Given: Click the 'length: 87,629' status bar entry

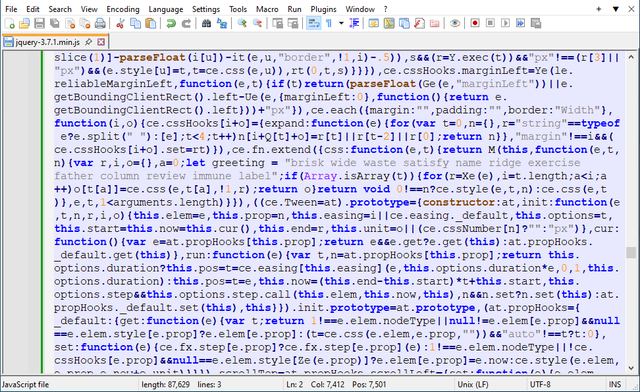Looking at the screenshot, I should [x=165, y=384].
